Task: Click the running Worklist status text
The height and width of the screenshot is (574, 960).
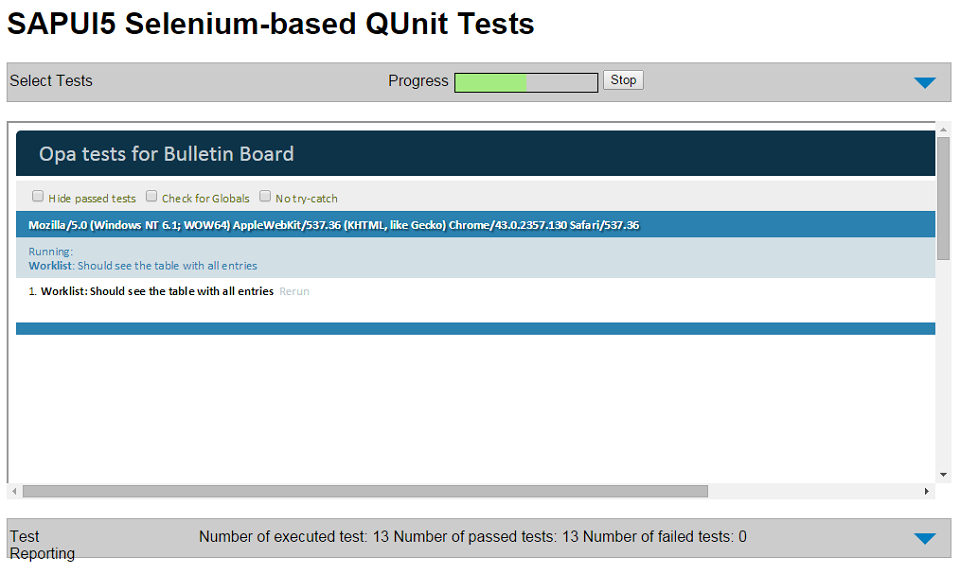Action: pos(143,266)
